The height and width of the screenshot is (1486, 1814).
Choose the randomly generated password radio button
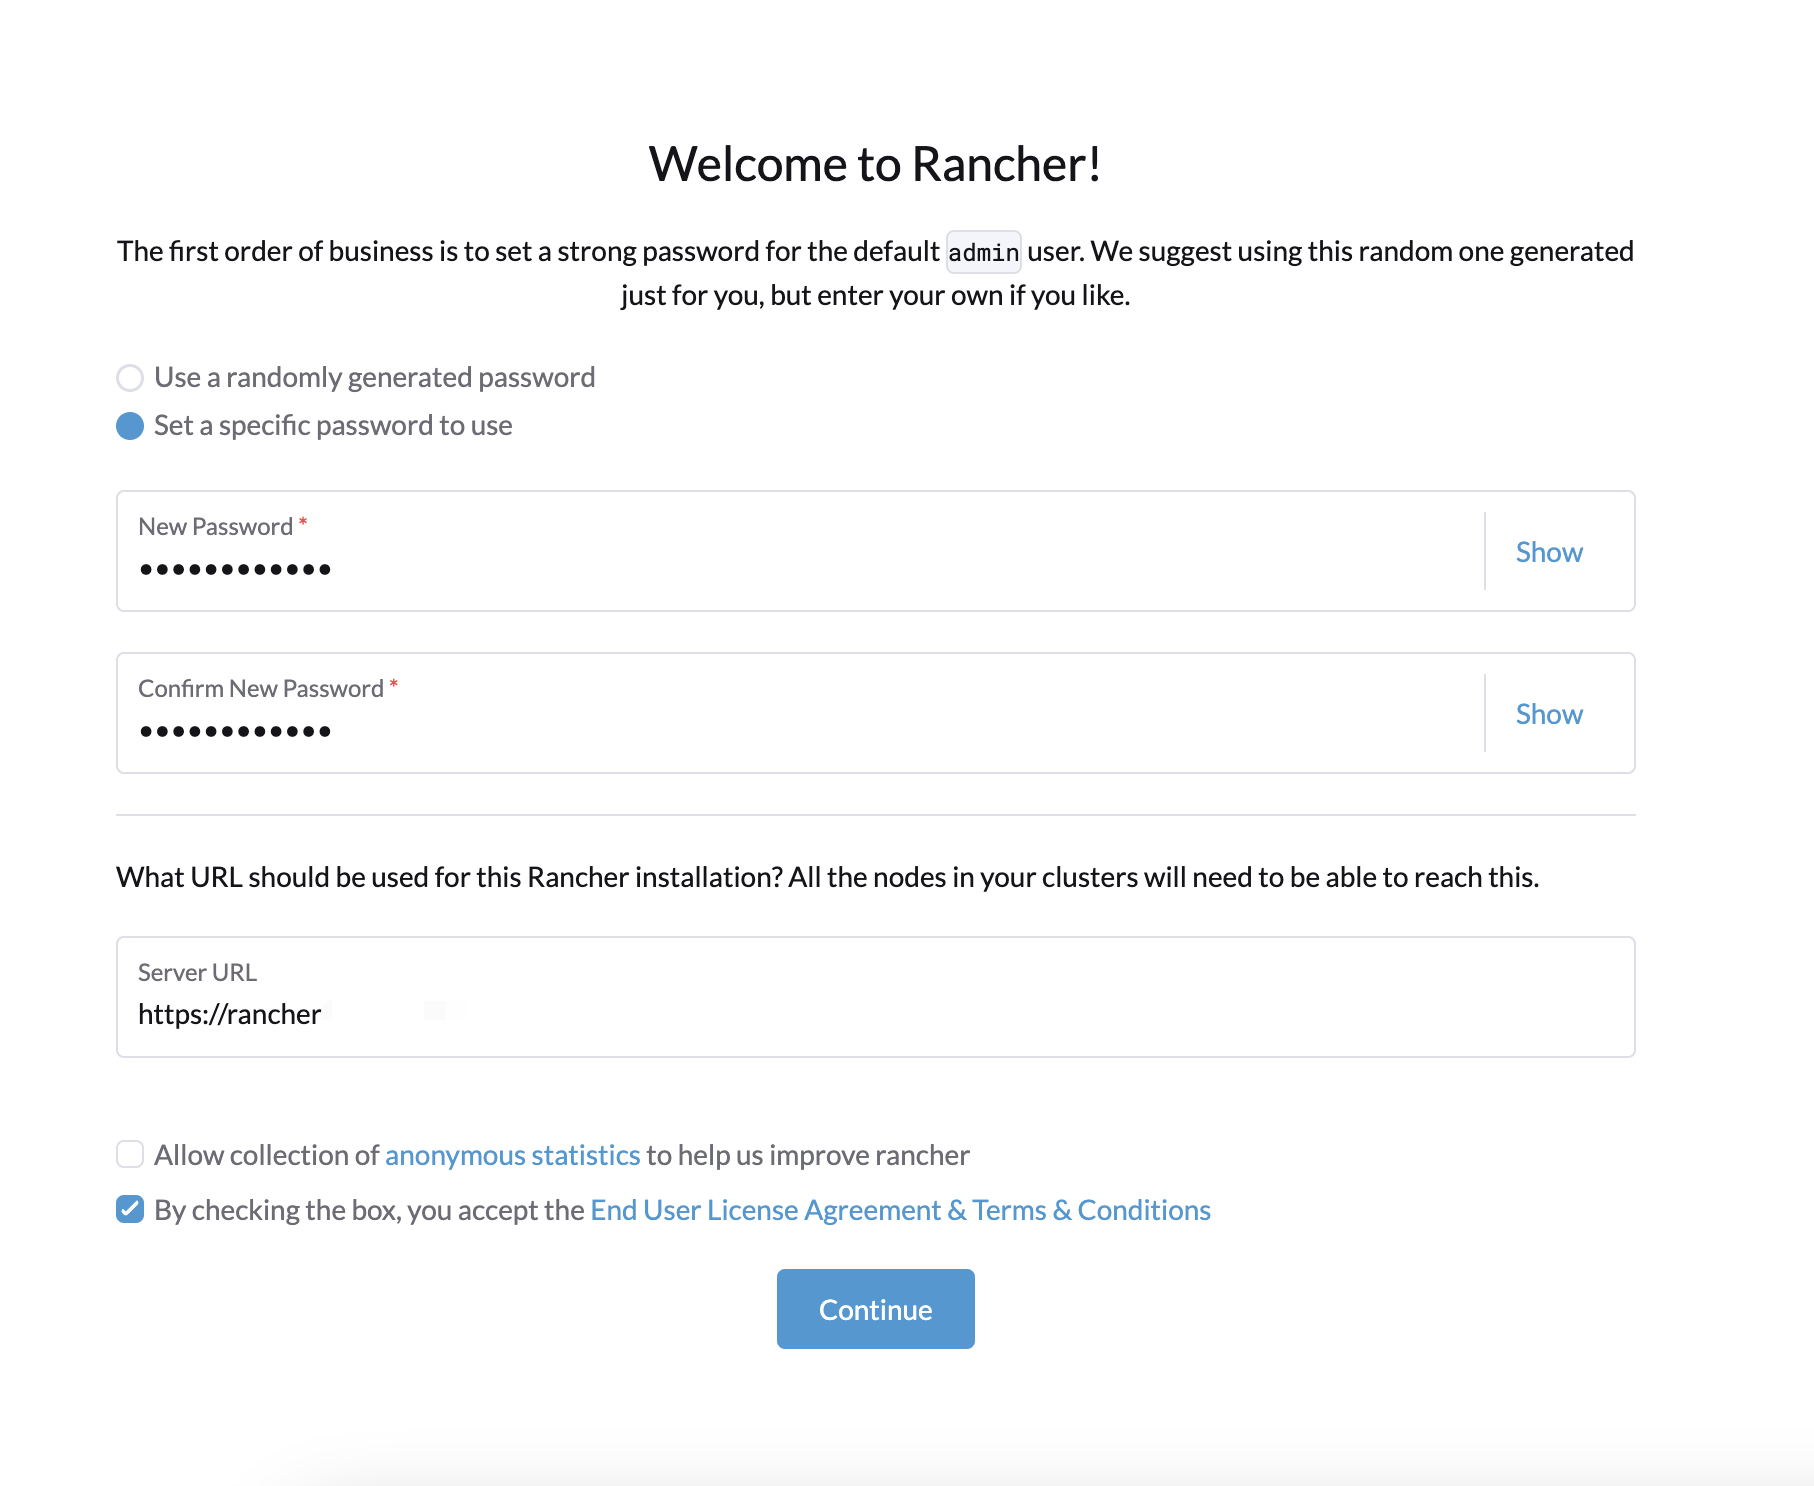pos(130,378)
